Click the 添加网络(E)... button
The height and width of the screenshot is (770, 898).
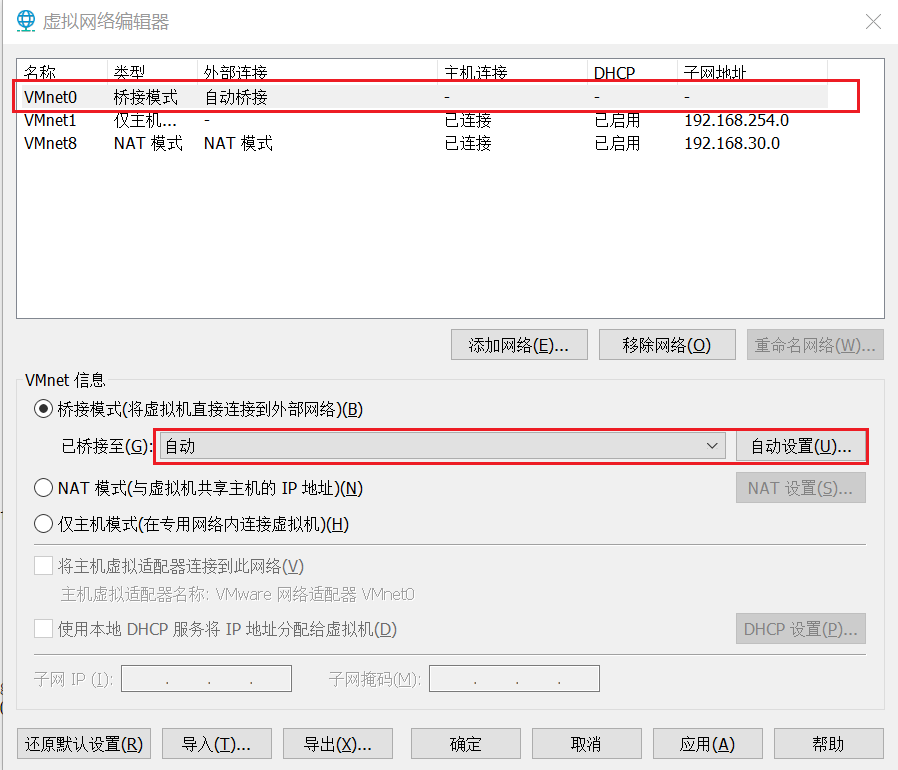(519, 345)
